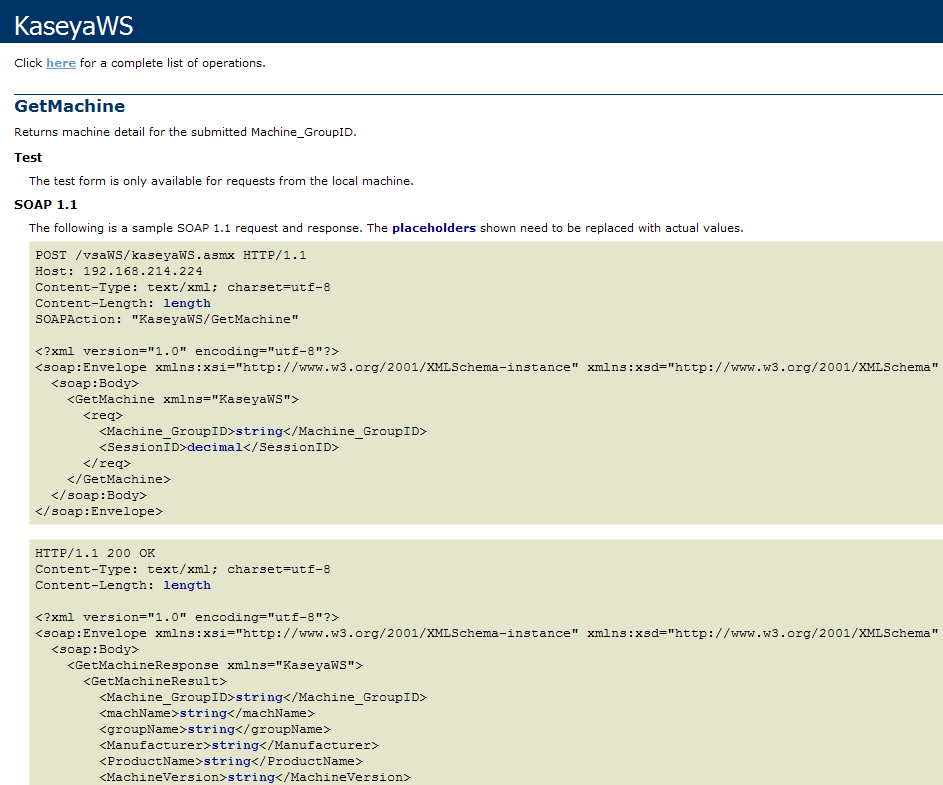Image resolution: width=943 pixels, height=785 pixels.
Task: Open the 'here' link for complete operations list
Action: [x=61, y=63]
